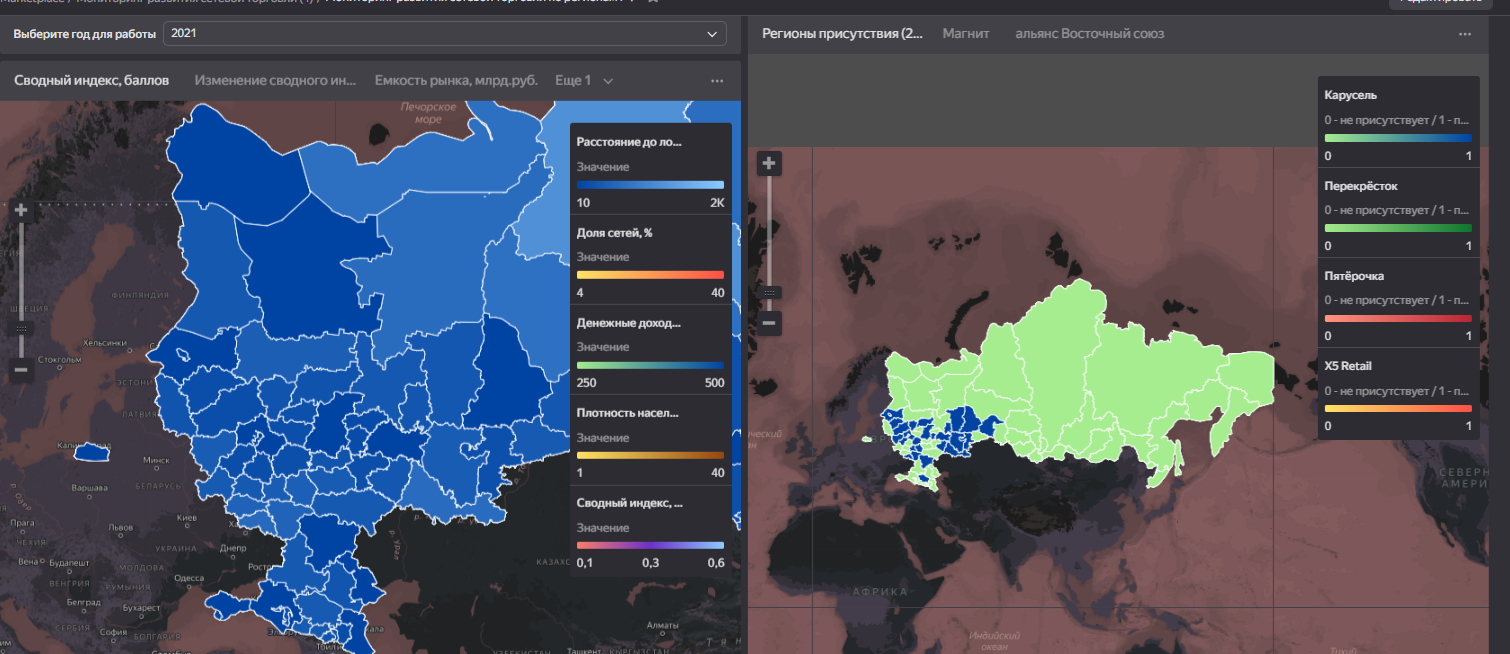Click the scale value 2К under Расстояние до ло...
1510x654 pixels.
tap(717, 203)
